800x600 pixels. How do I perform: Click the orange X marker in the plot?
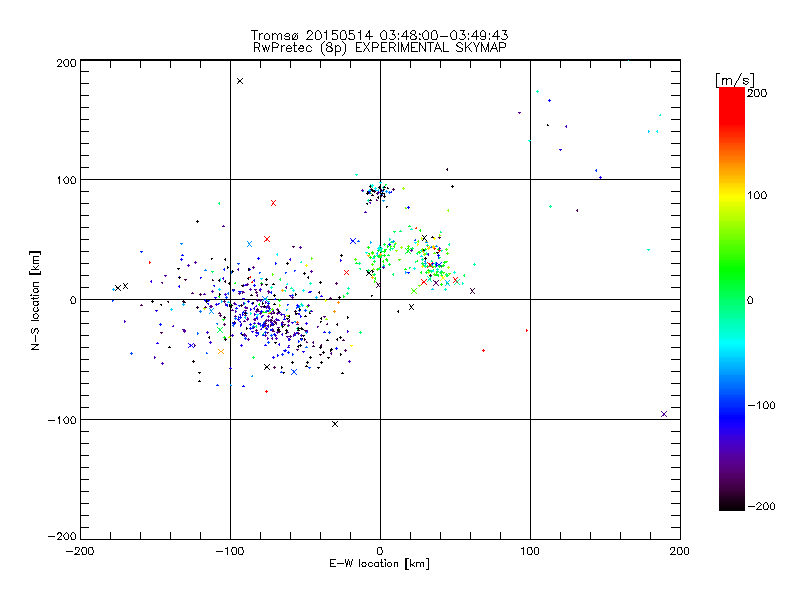tap(221, 352)
